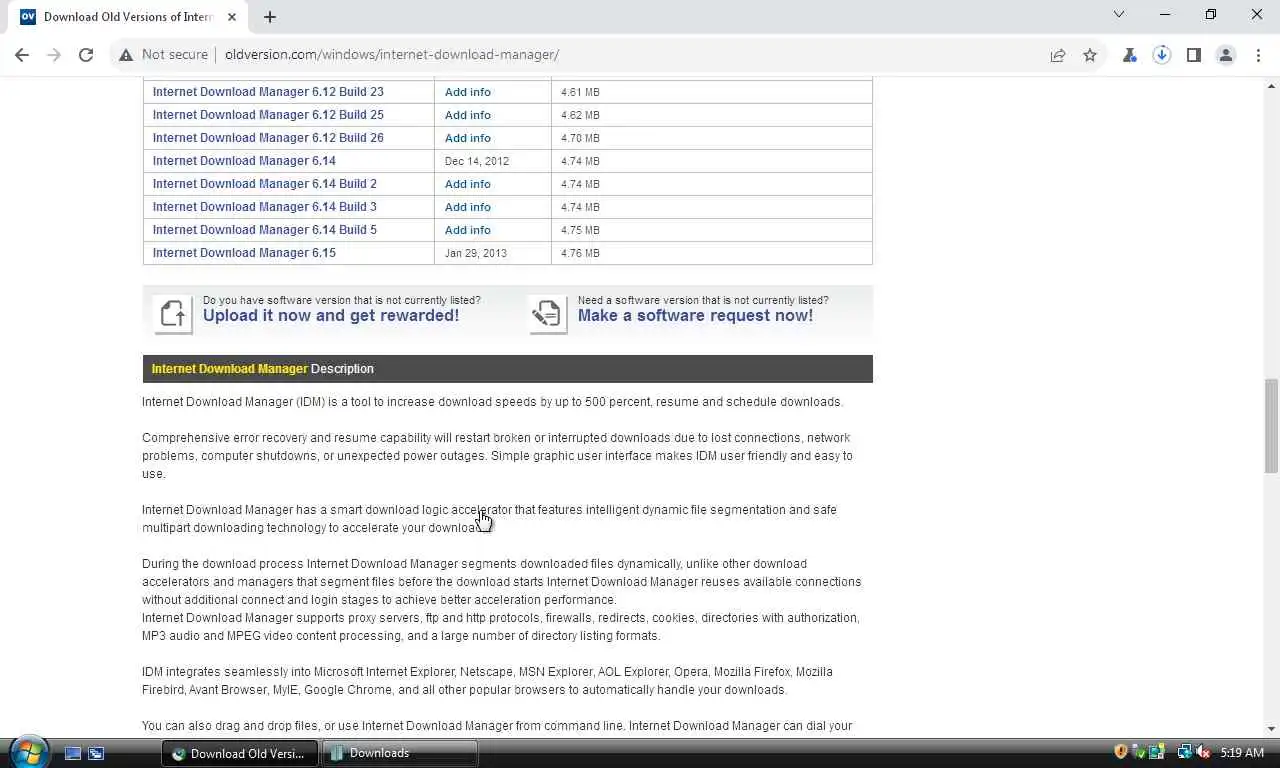Click Add info for 6.14 Build 5
This screenshot has width=1280, height=768.
coord(467,230)
